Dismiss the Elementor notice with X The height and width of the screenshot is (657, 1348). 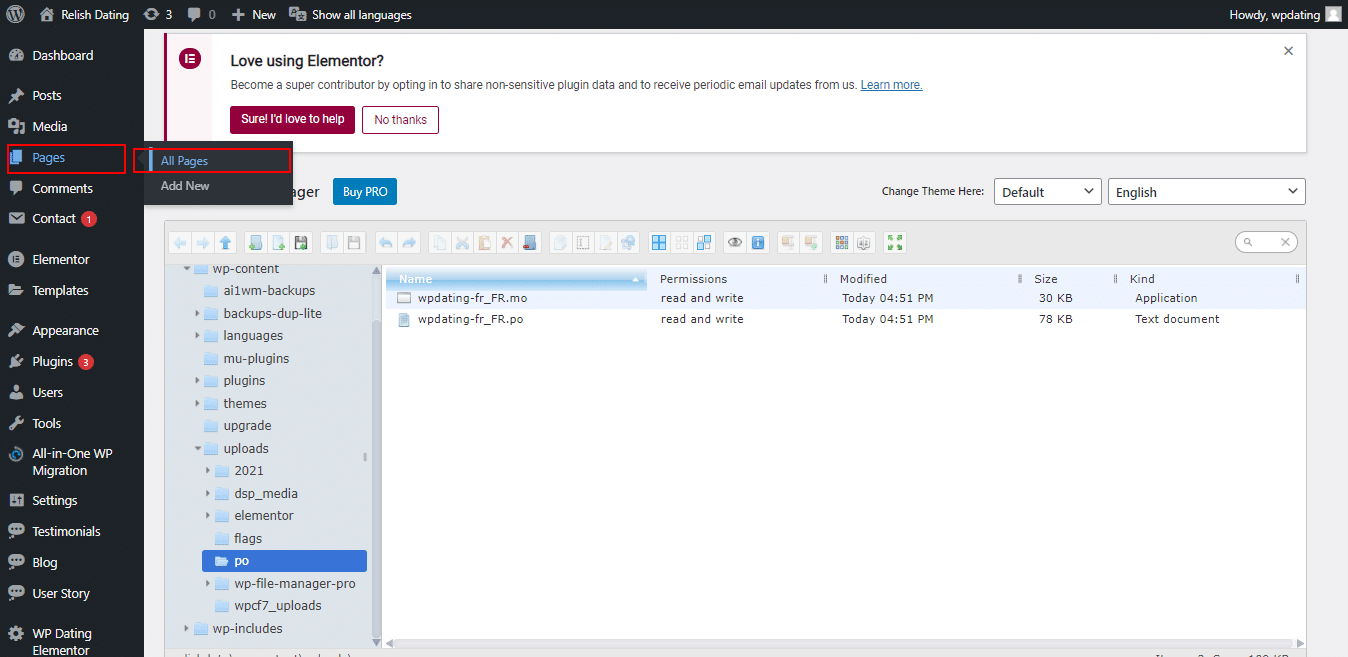click(1288, 51)
